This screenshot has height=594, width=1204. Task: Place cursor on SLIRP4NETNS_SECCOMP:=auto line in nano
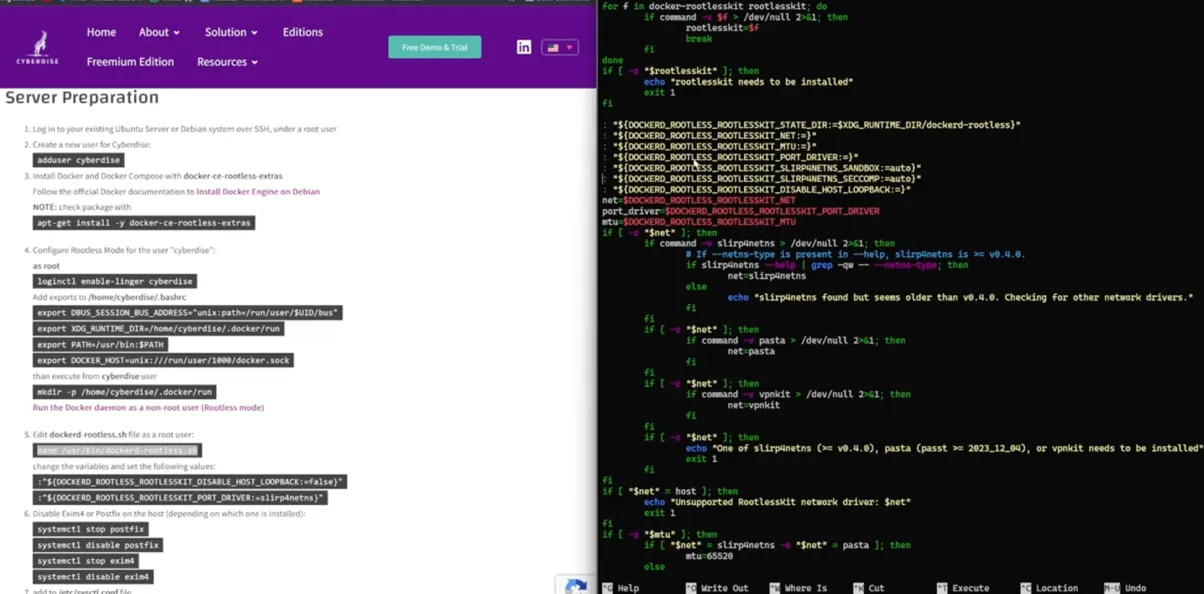(761, 178)
